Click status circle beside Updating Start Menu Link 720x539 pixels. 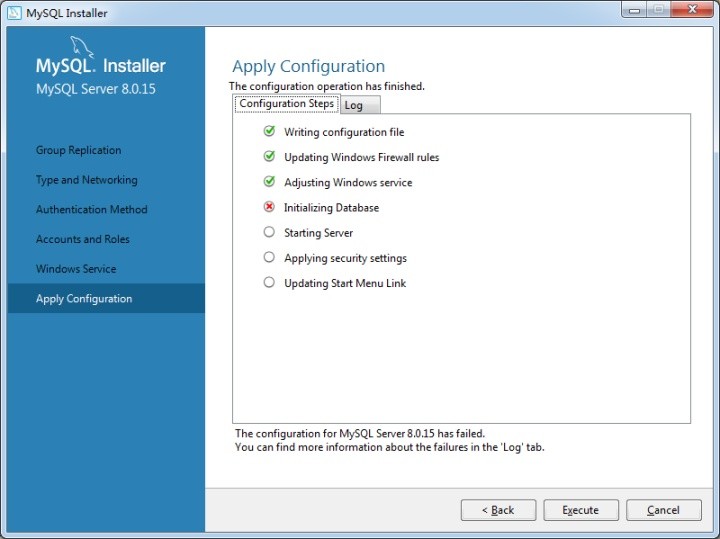click(x=269, y=282)
